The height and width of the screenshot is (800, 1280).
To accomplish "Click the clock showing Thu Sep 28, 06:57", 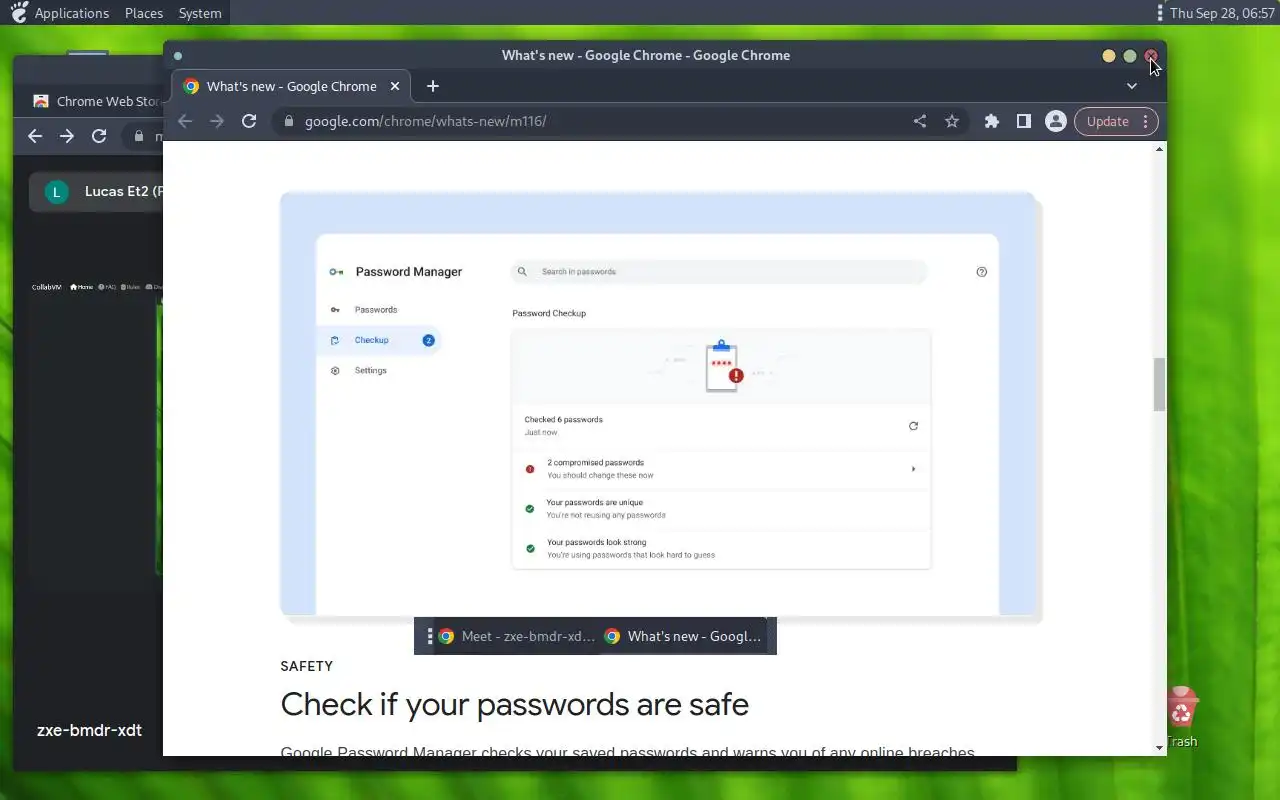I will 1222,13.
